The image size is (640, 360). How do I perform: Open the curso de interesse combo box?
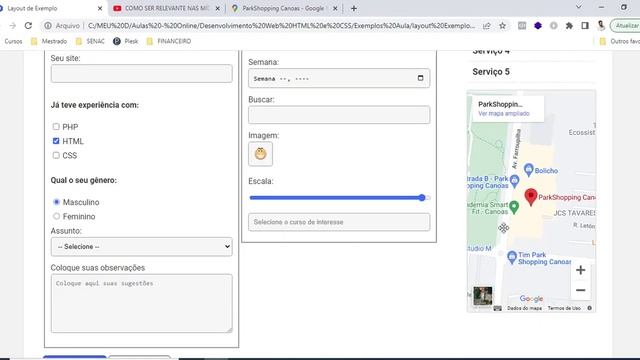[x=339, y=222]
